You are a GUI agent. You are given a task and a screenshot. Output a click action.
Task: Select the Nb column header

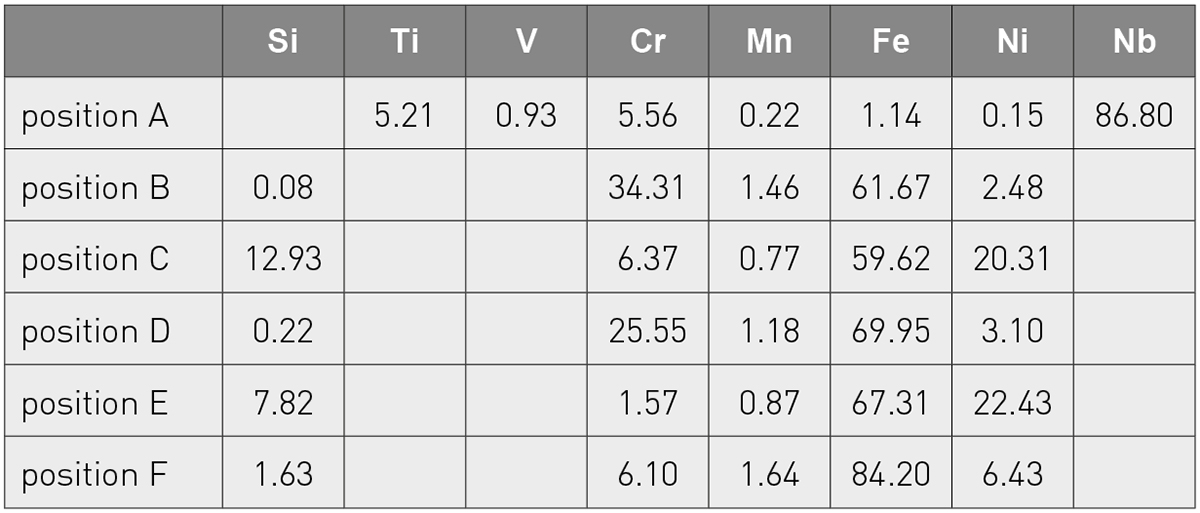(1134, 41)
